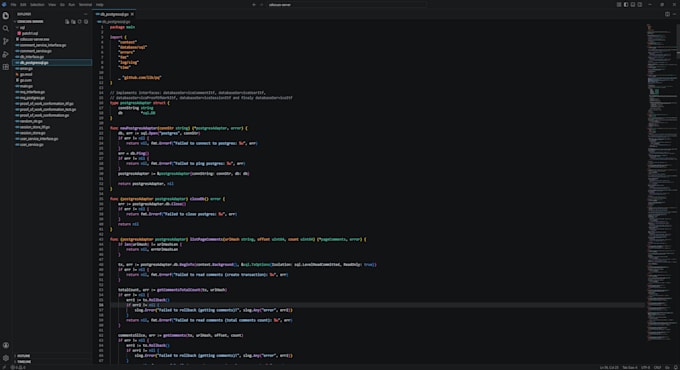Viewport: 680px width, 370px height.
Task: Click the Tab Size status bar item
Action: [630, 367]
